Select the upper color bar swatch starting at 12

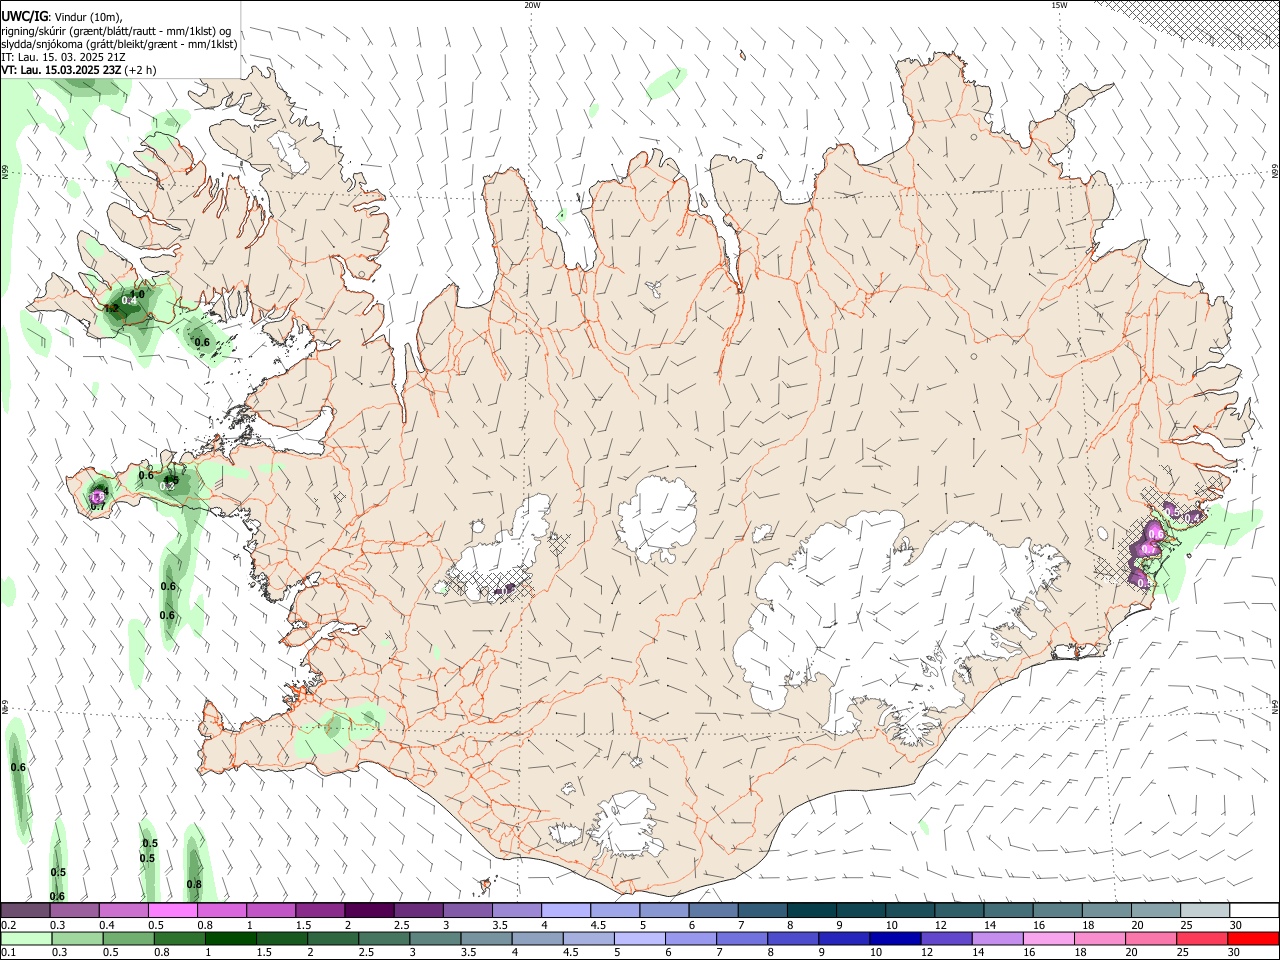(957, 911)
